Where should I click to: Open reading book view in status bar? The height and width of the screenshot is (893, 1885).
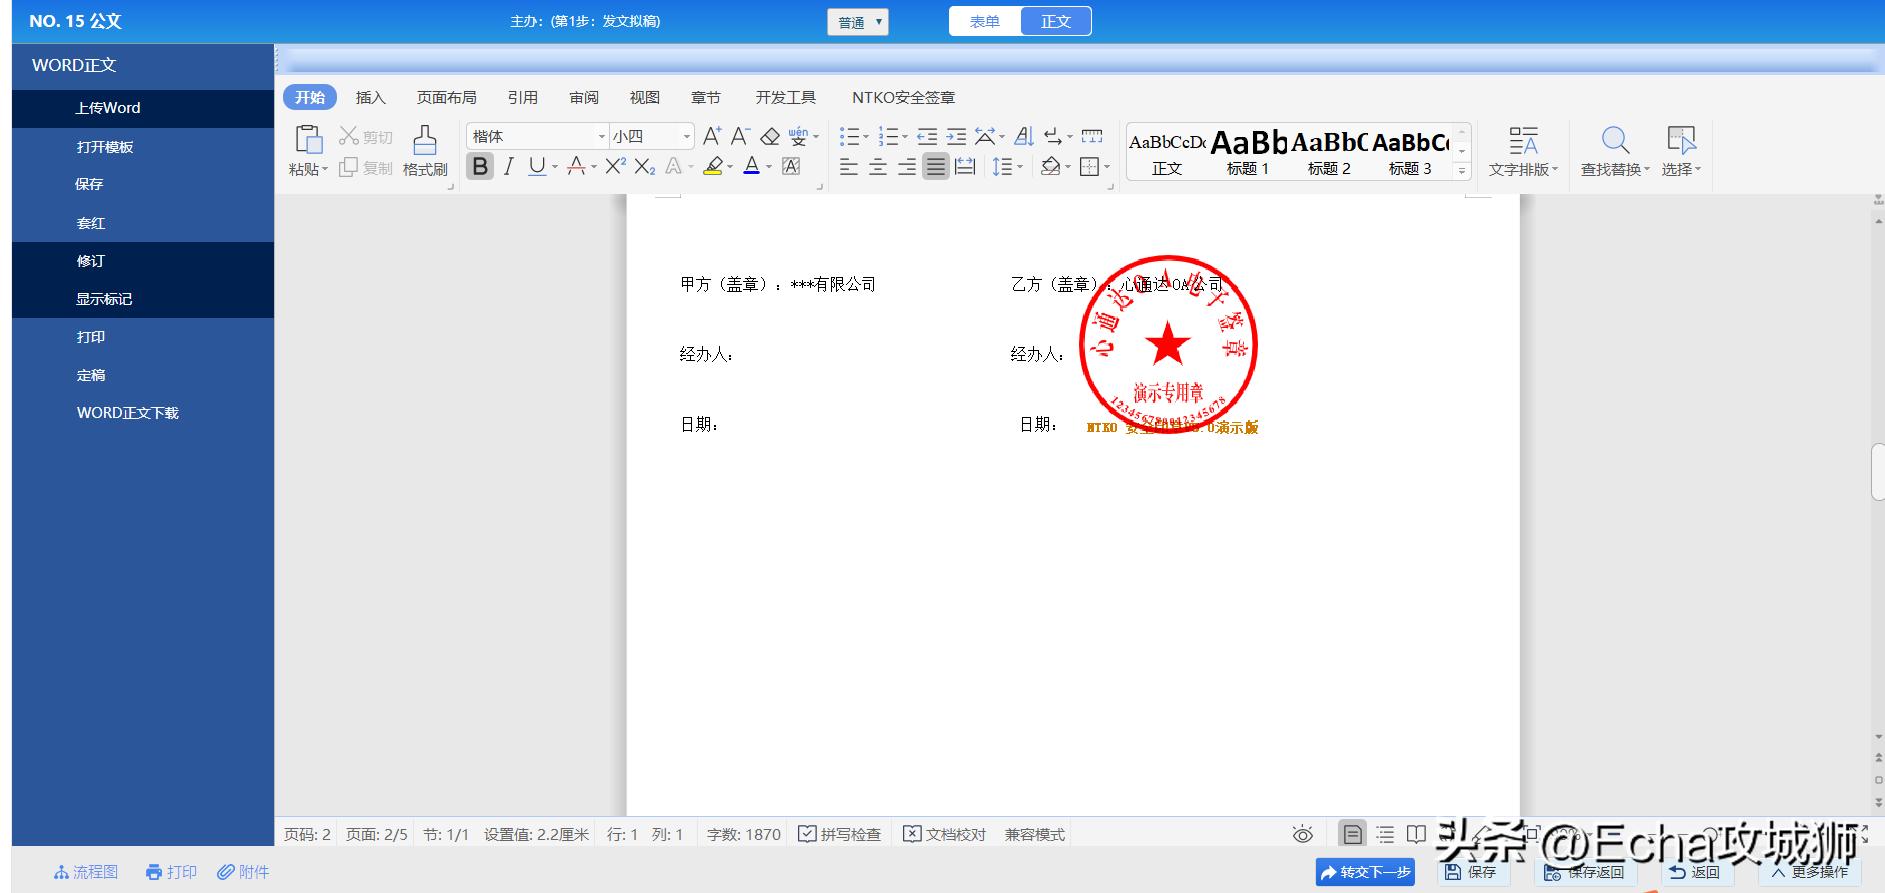pos(1416,834)
